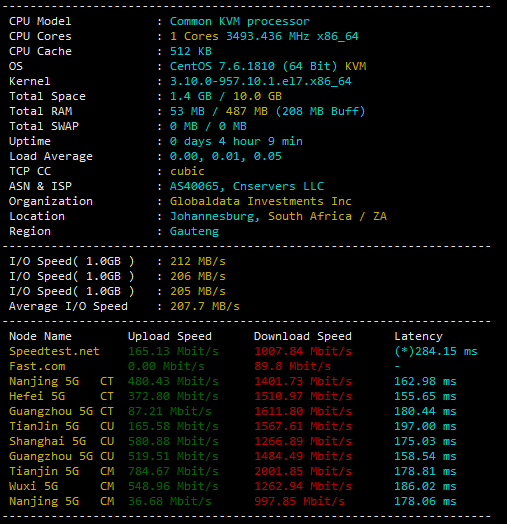Click the Total RAM value text
The image size is (507, 524).
267,111
